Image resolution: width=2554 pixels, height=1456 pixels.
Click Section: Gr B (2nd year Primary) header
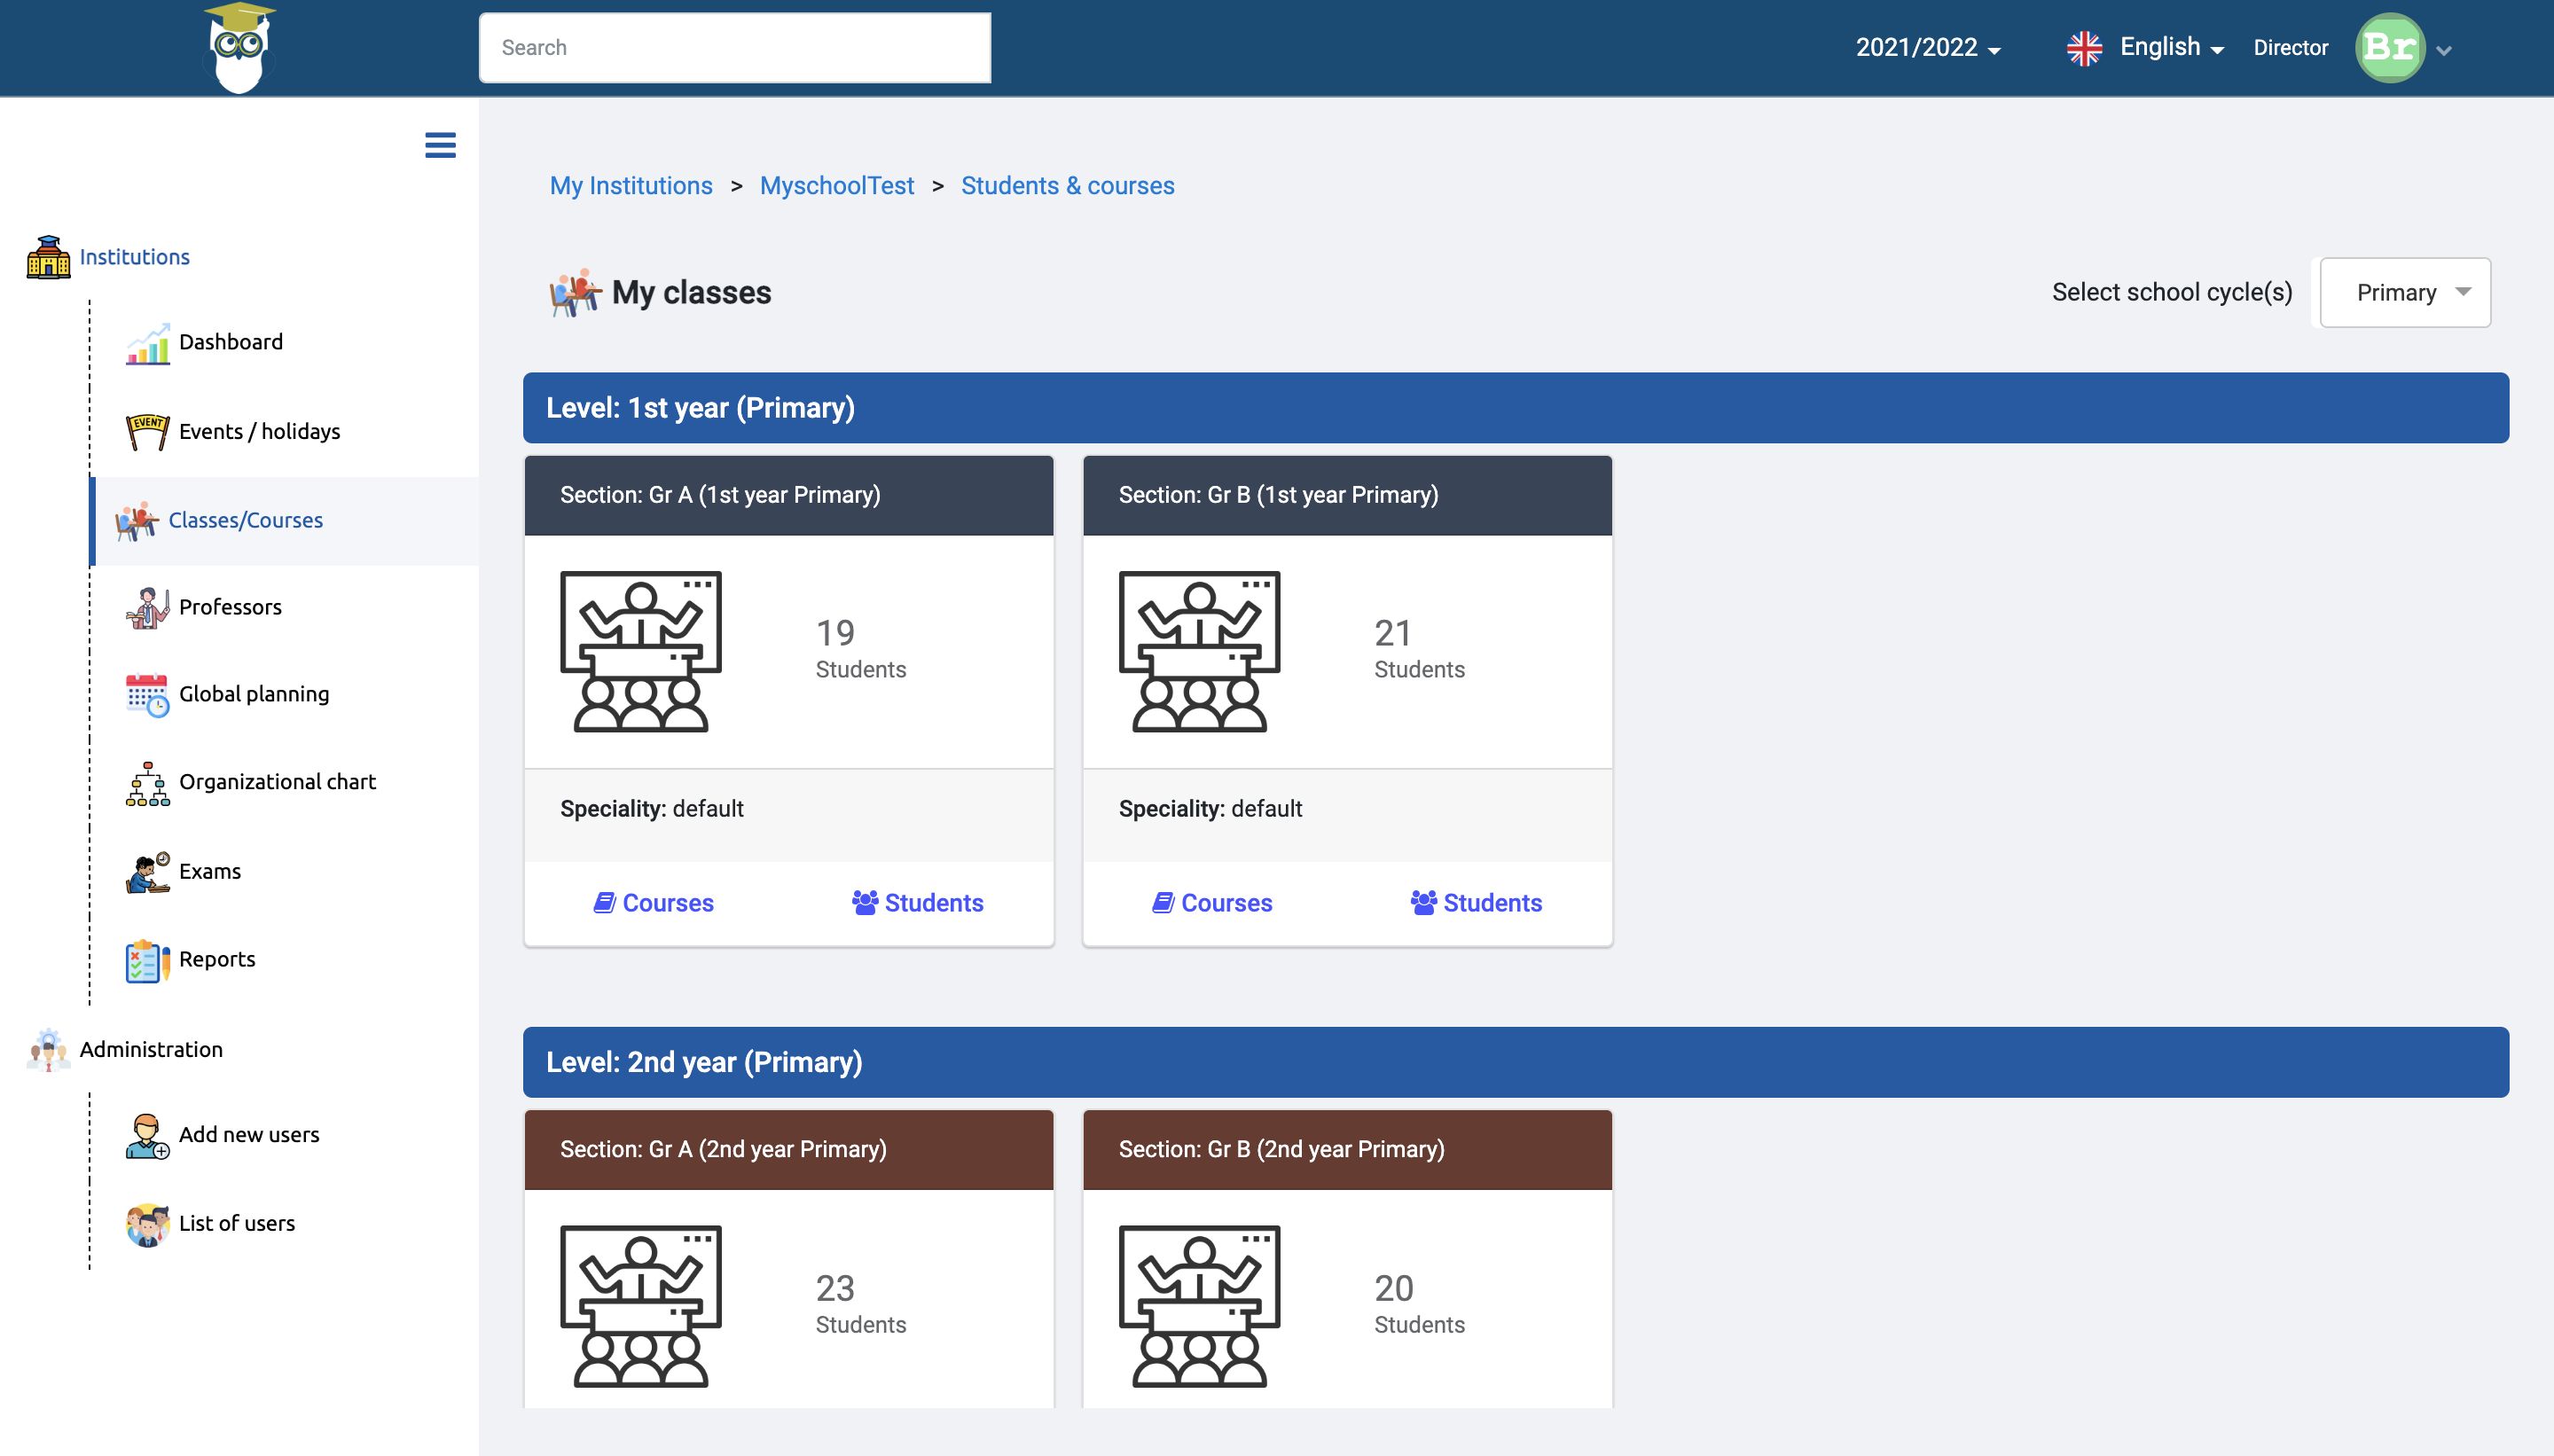[1347, 1150]
